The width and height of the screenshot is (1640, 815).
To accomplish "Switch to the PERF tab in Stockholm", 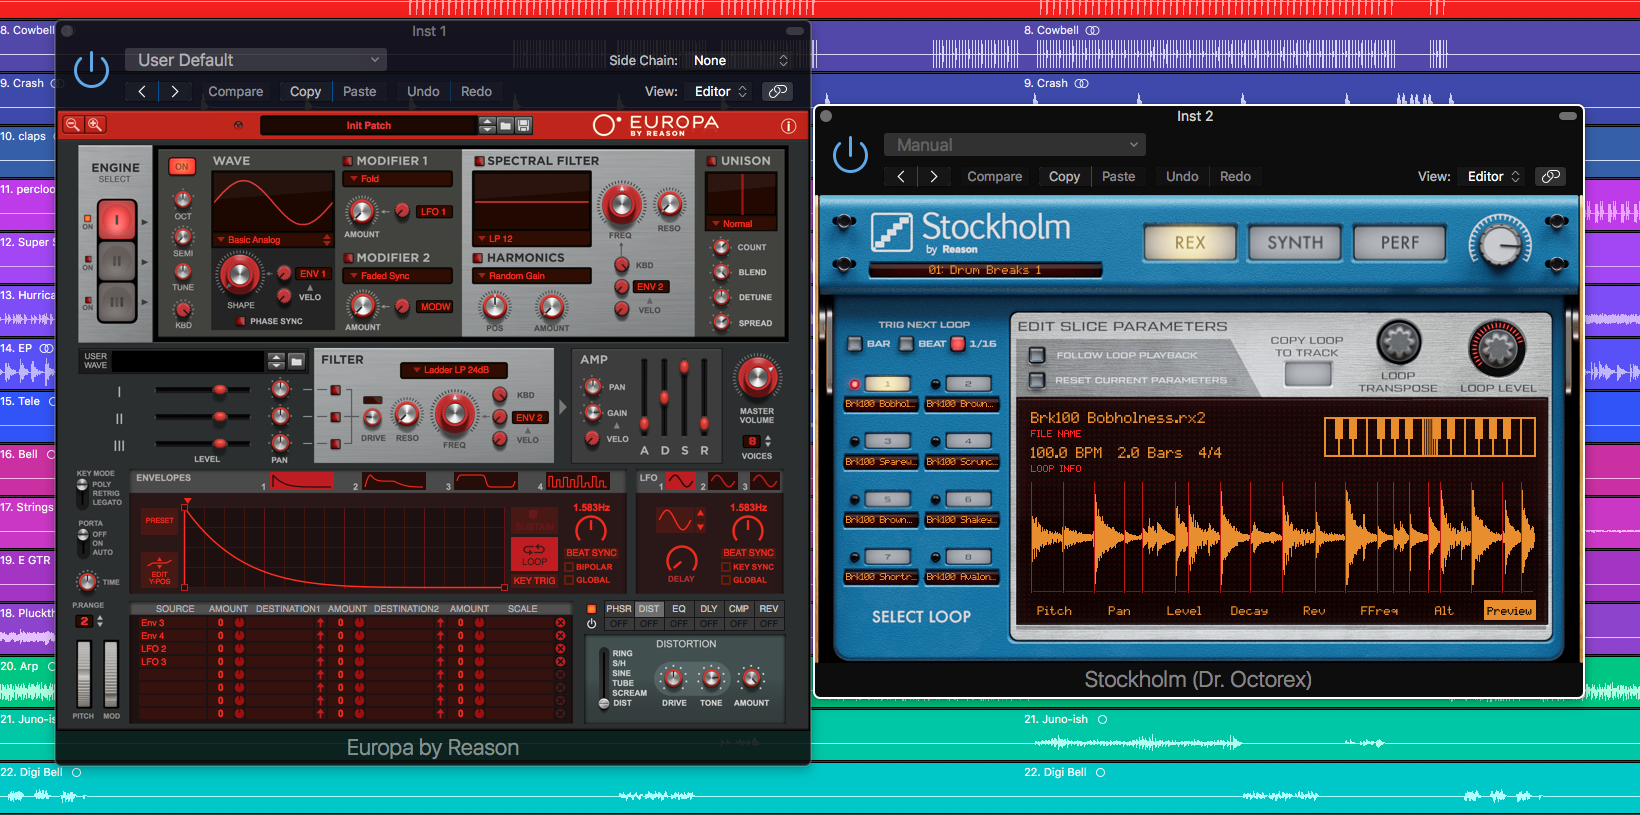I will pyautogui.click(x=1400, y=243).
